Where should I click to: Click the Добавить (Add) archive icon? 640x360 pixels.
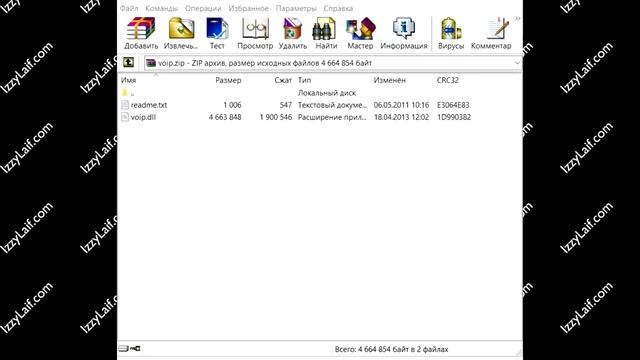point(141,29)
